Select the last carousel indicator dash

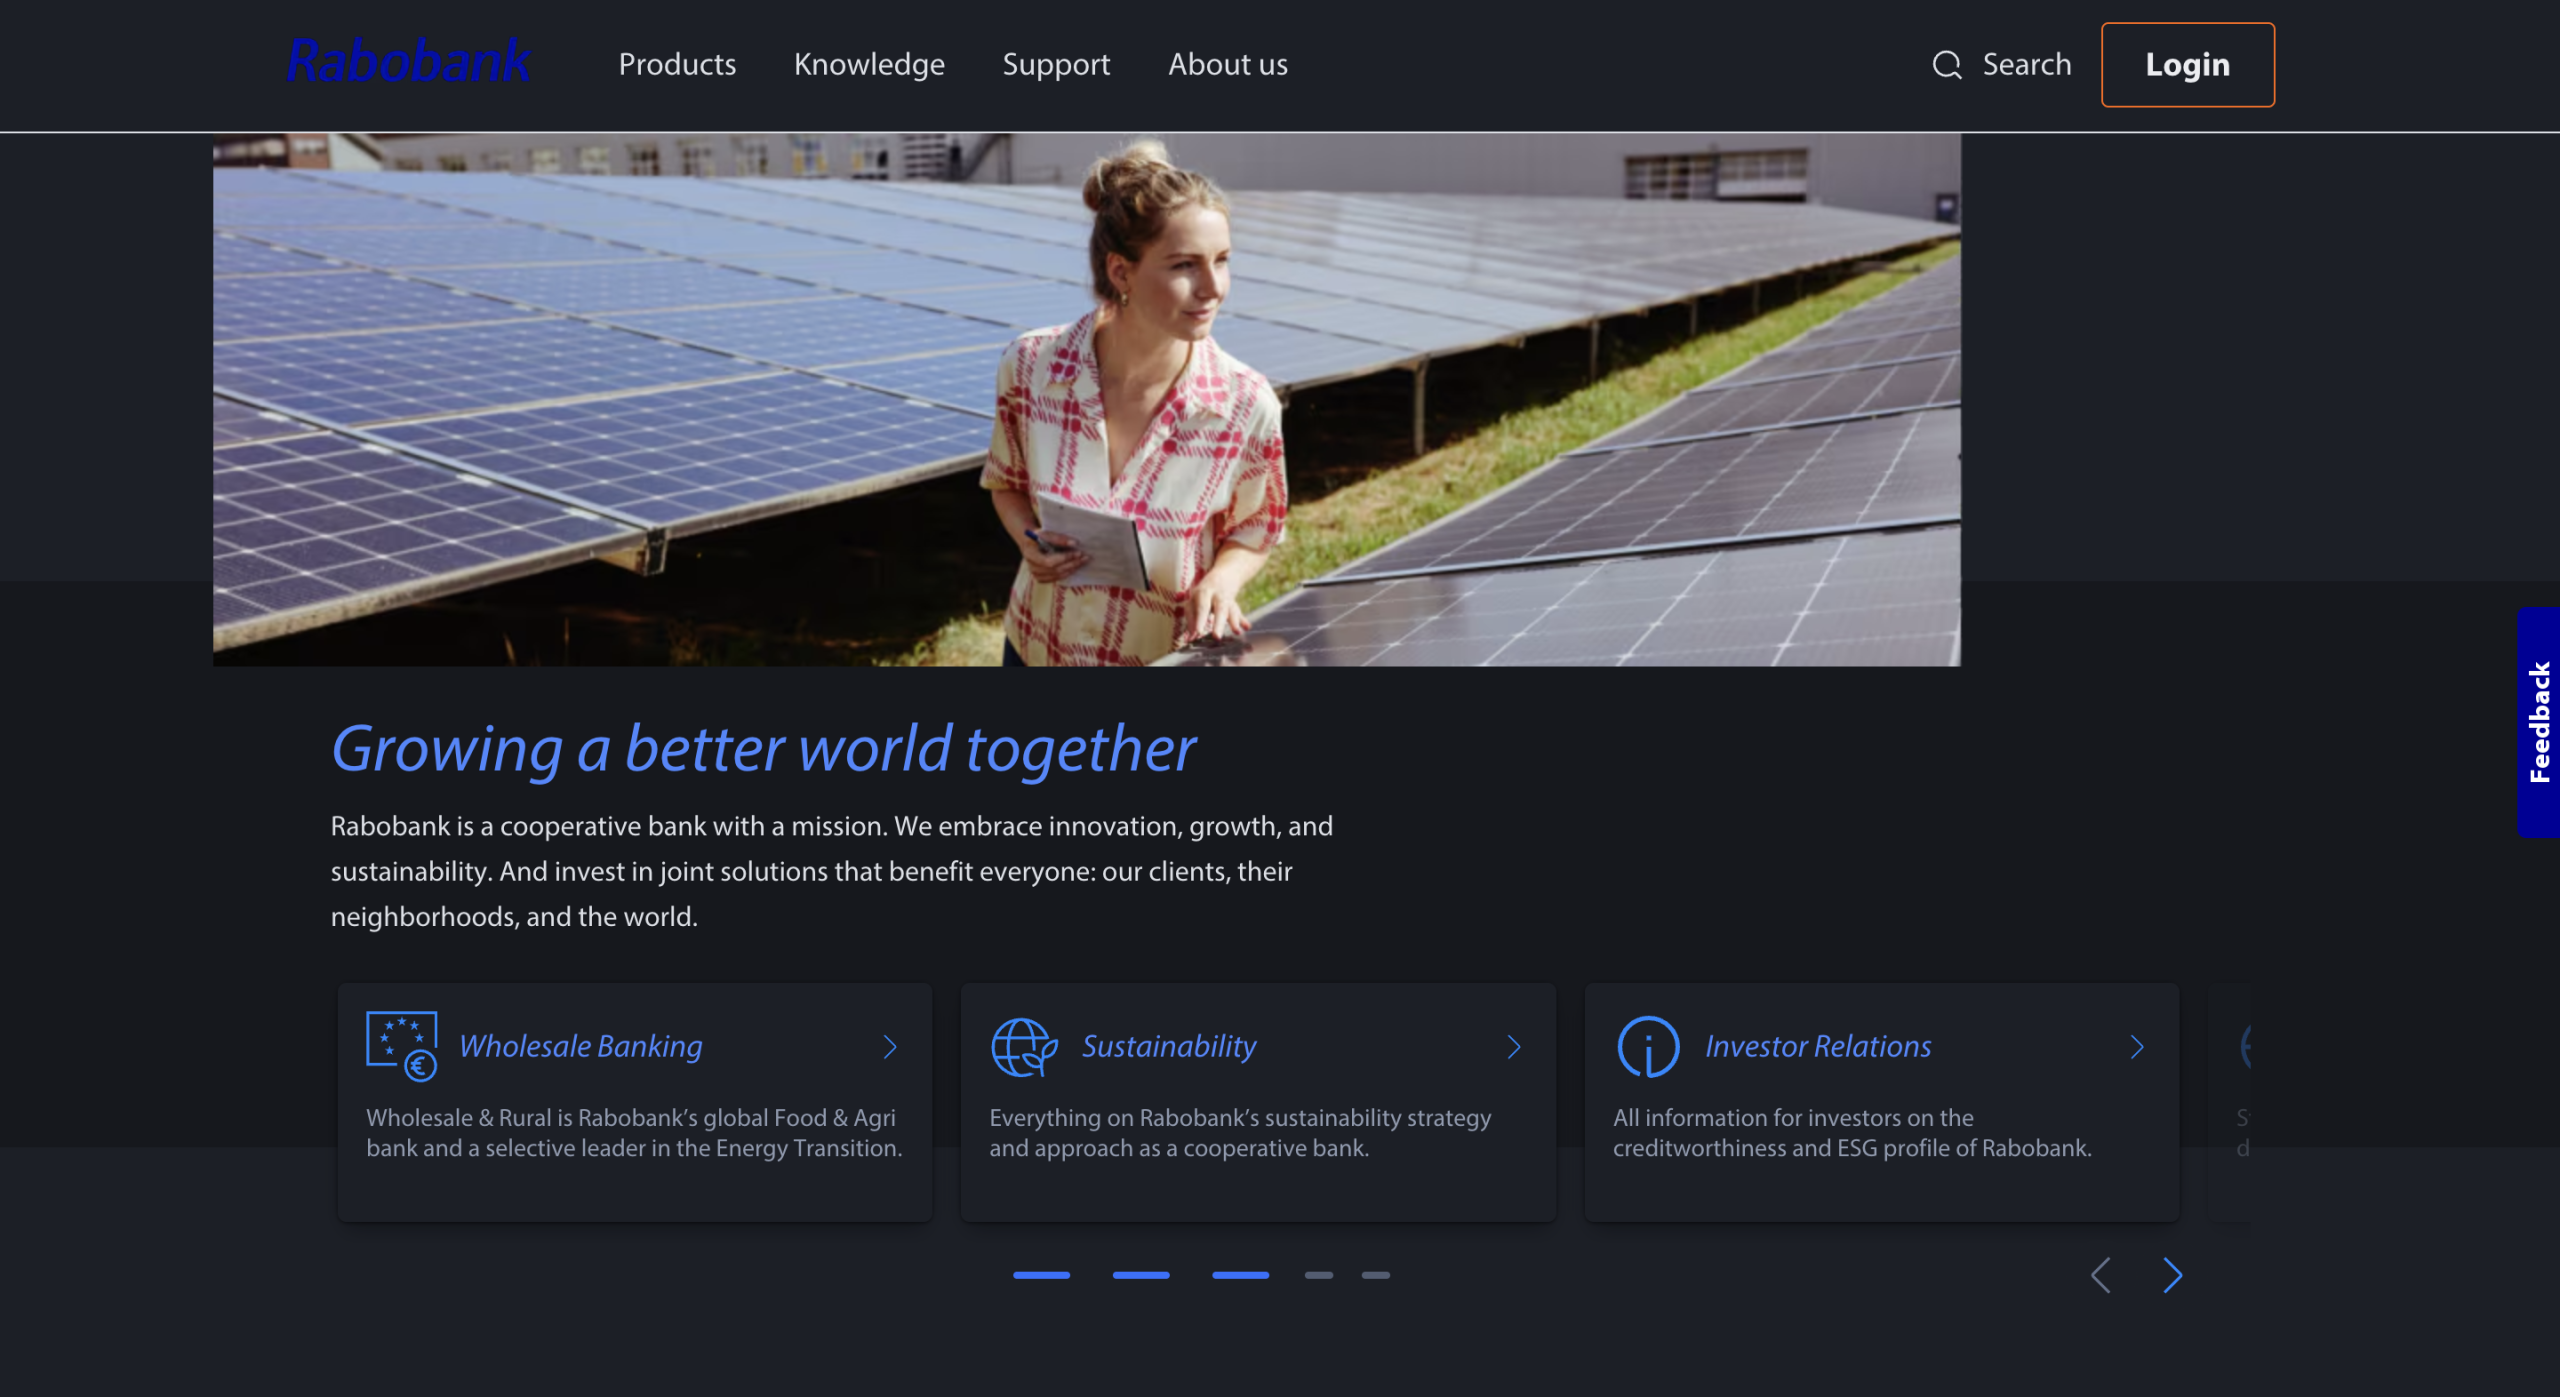tap(1375, 1275)
